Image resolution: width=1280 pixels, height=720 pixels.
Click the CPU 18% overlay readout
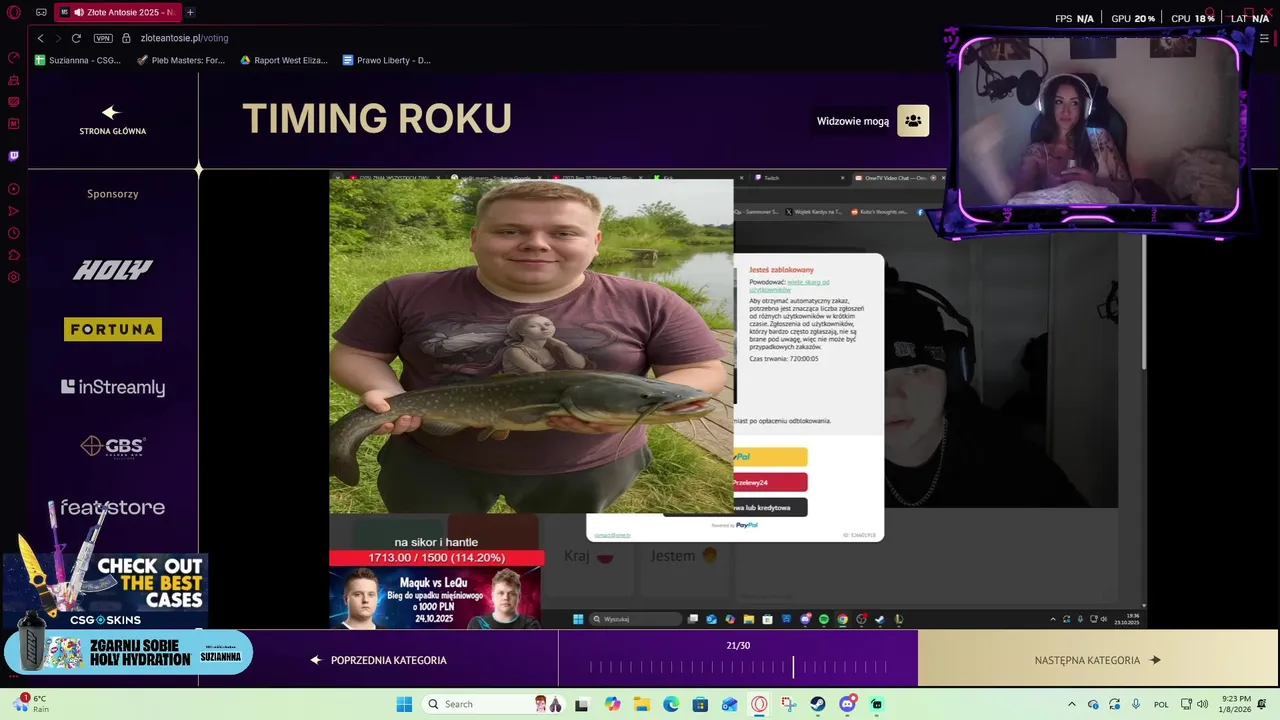coord(1193,18)
